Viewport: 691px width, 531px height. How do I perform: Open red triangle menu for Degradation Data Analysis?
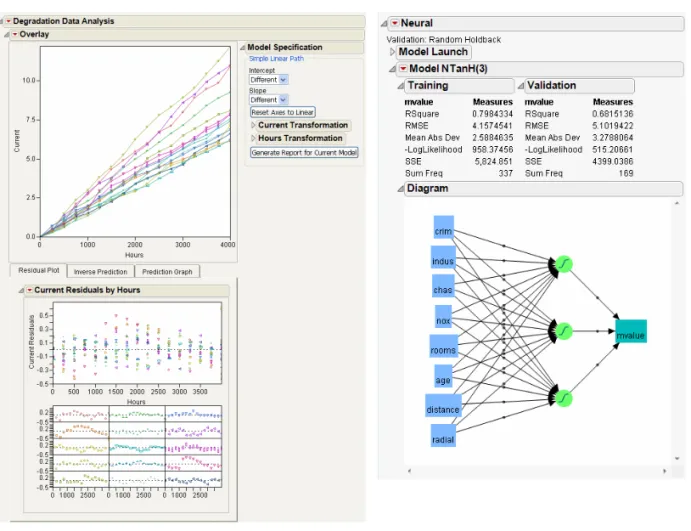[x=8, y=21]
